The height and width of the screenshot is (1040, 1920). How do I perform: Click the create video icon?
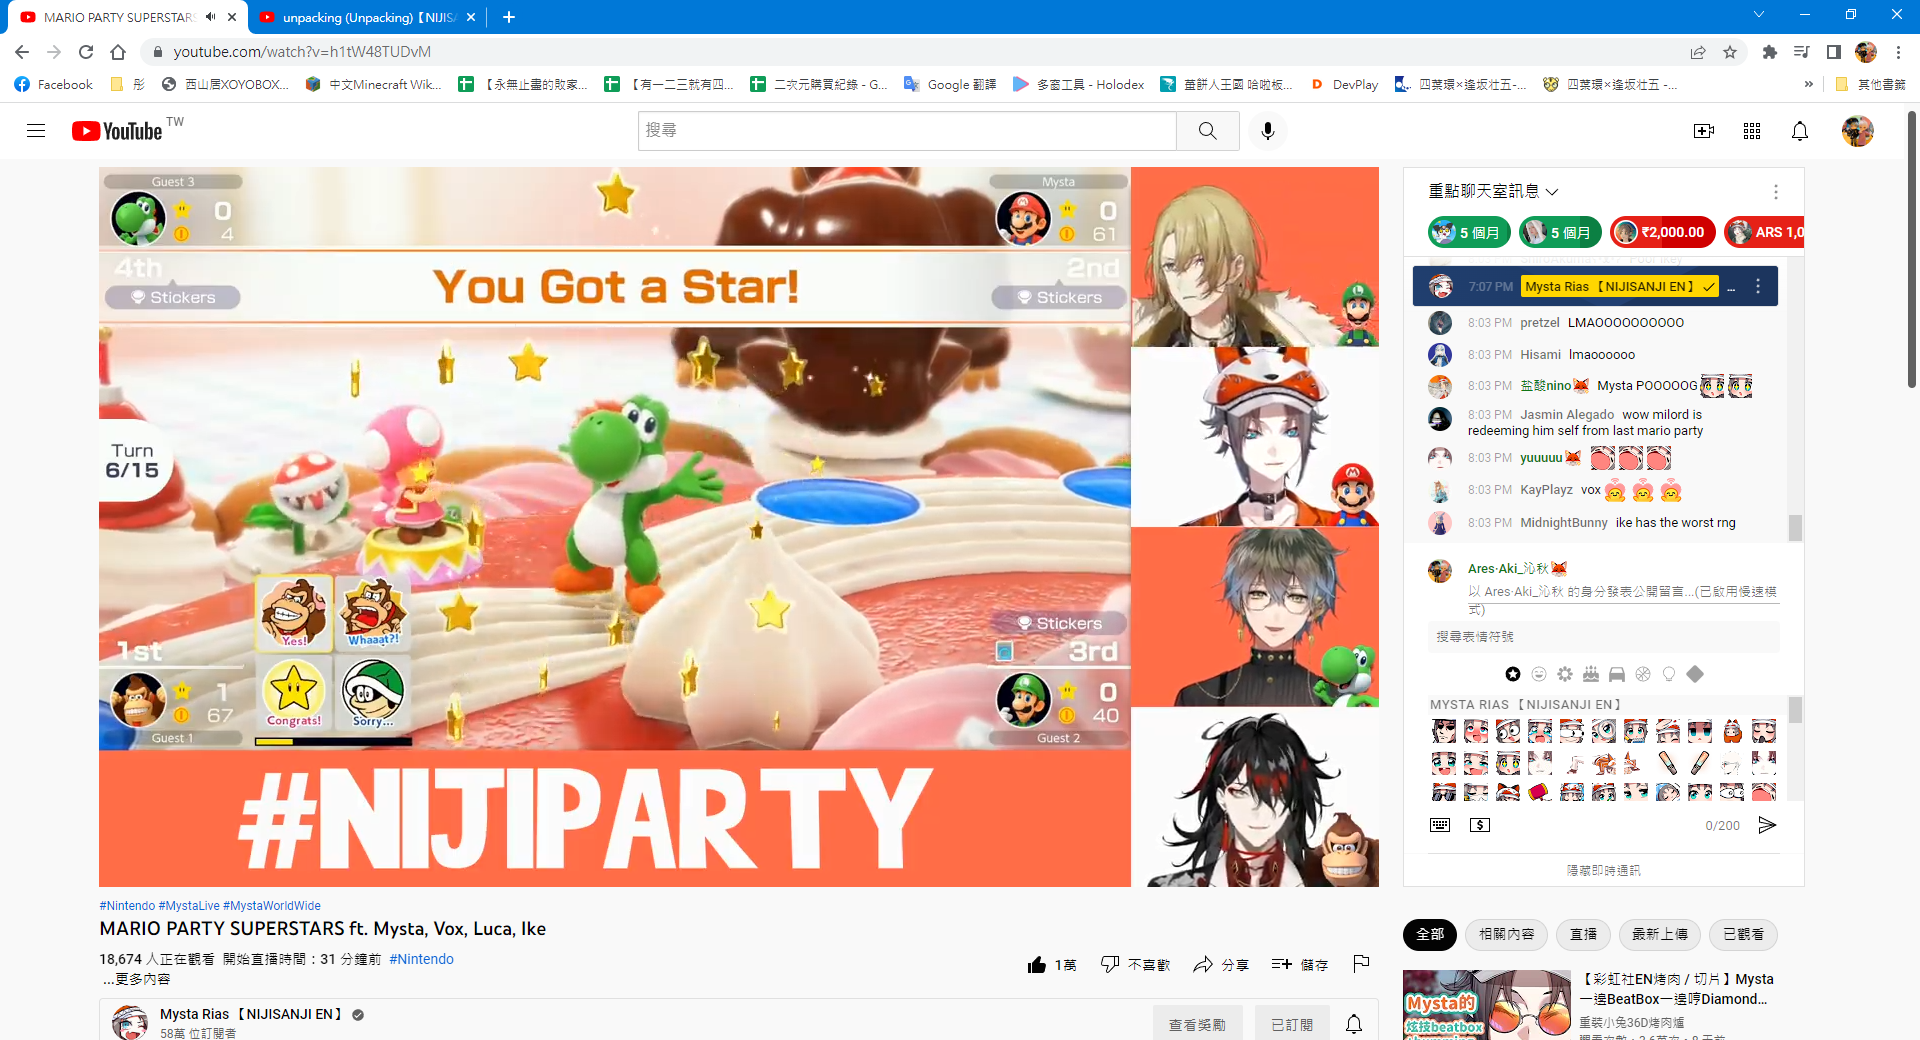(x=1703, y=131)
